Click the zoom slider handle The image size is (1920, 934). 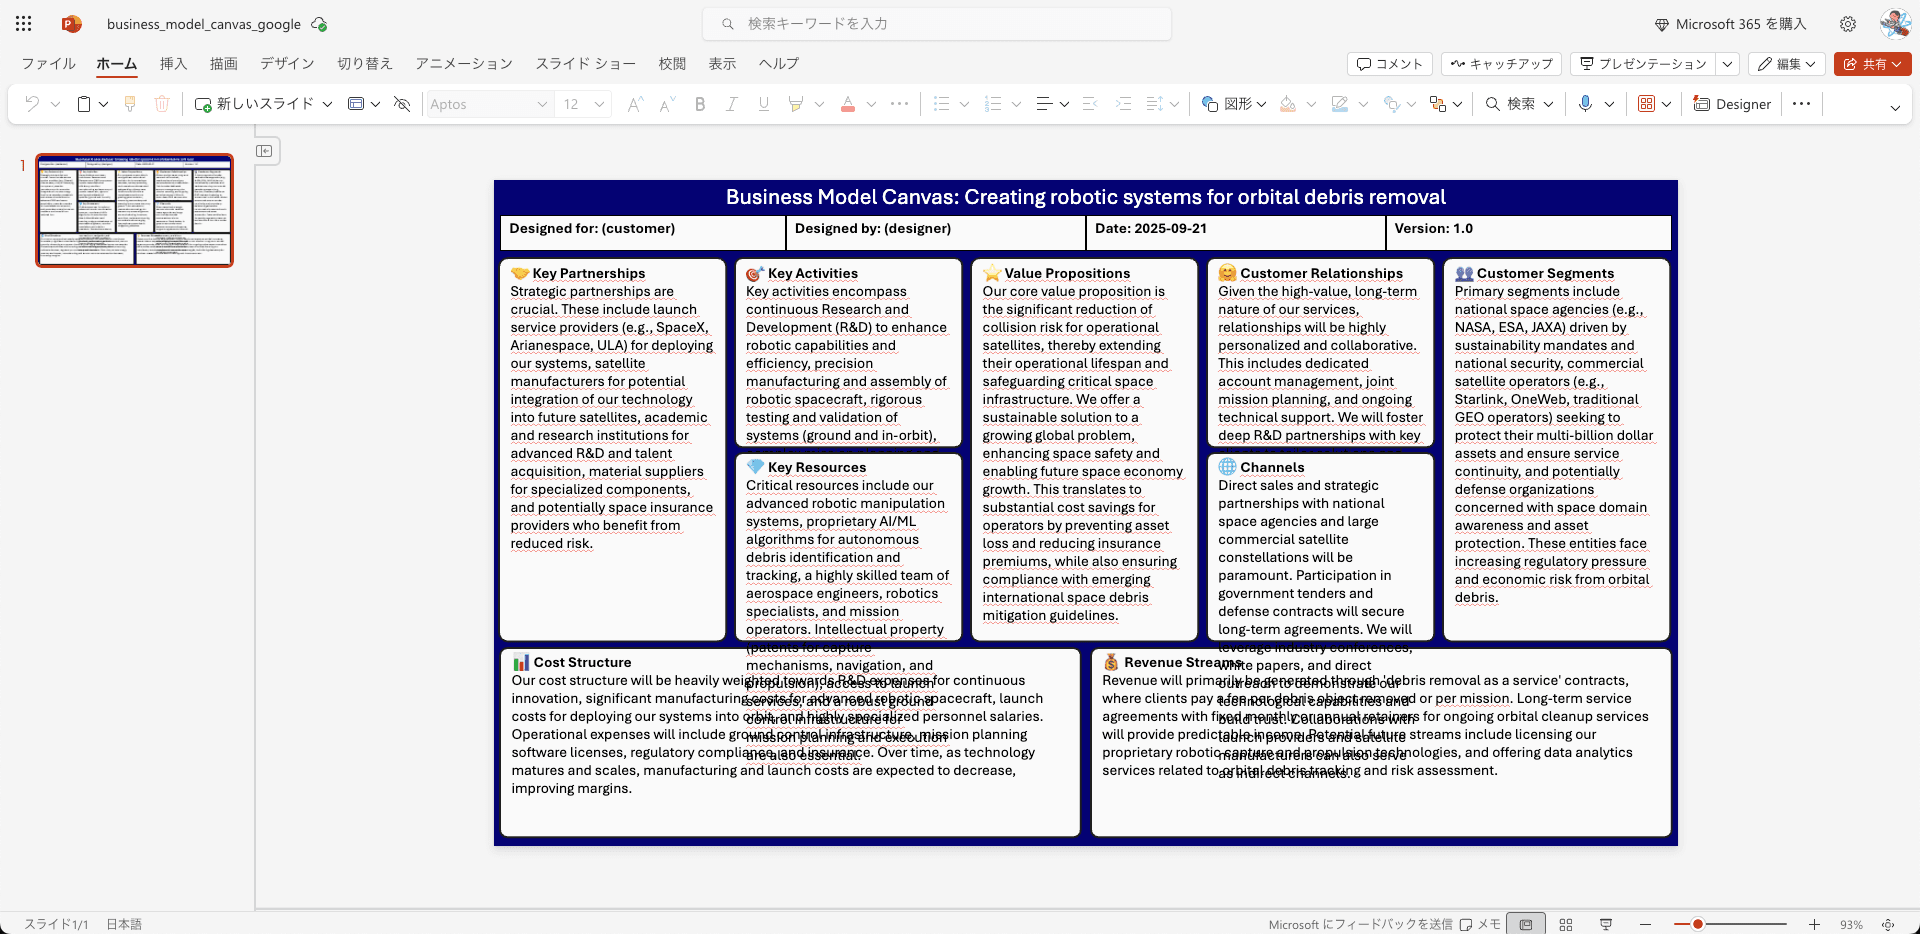(x=1697, y=925)
